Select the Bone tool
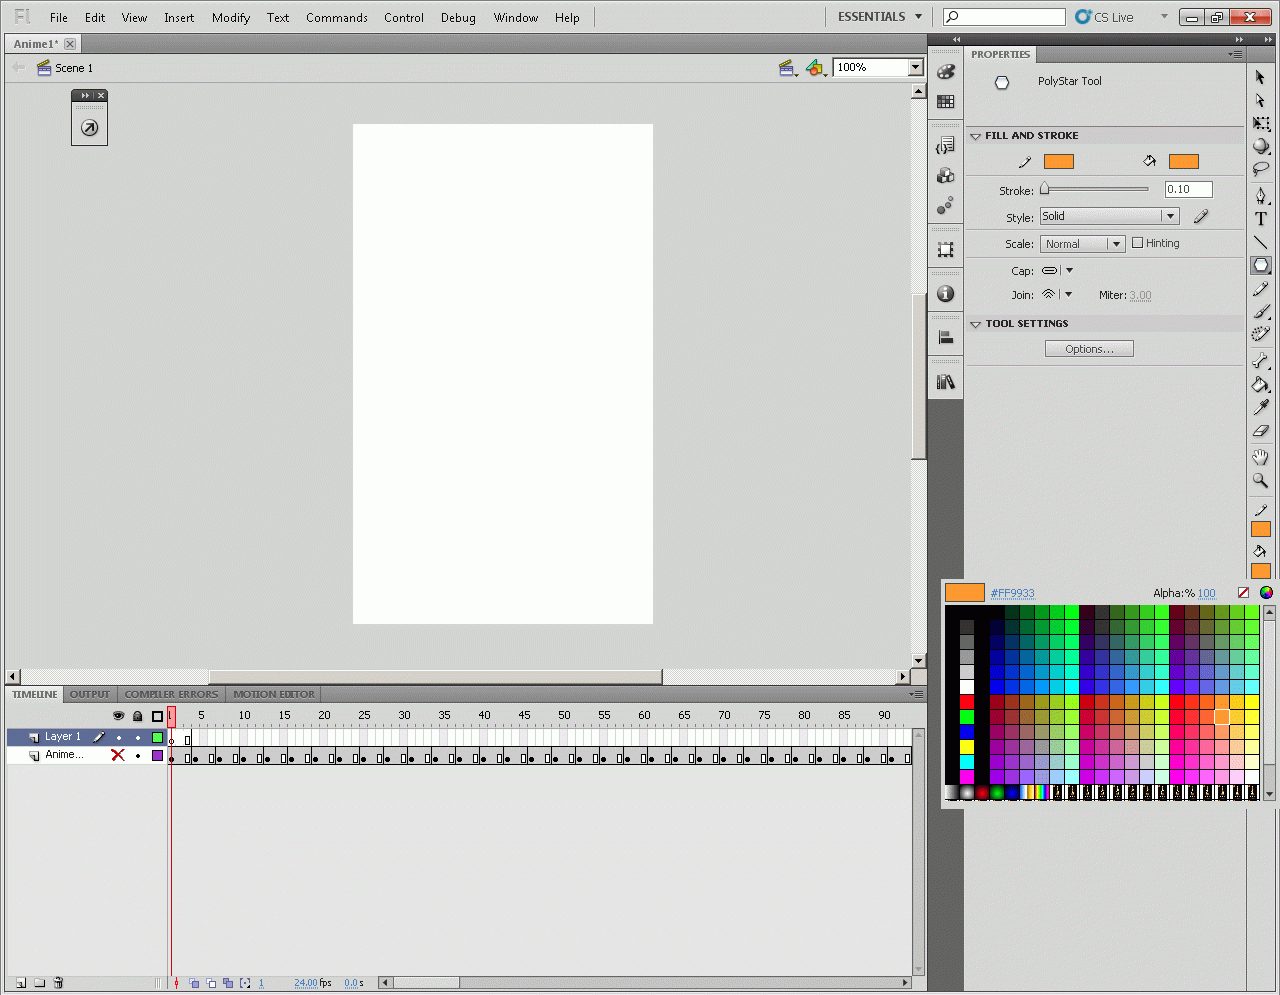Viewport: 1280px width, 995px height. [1260, 361]
